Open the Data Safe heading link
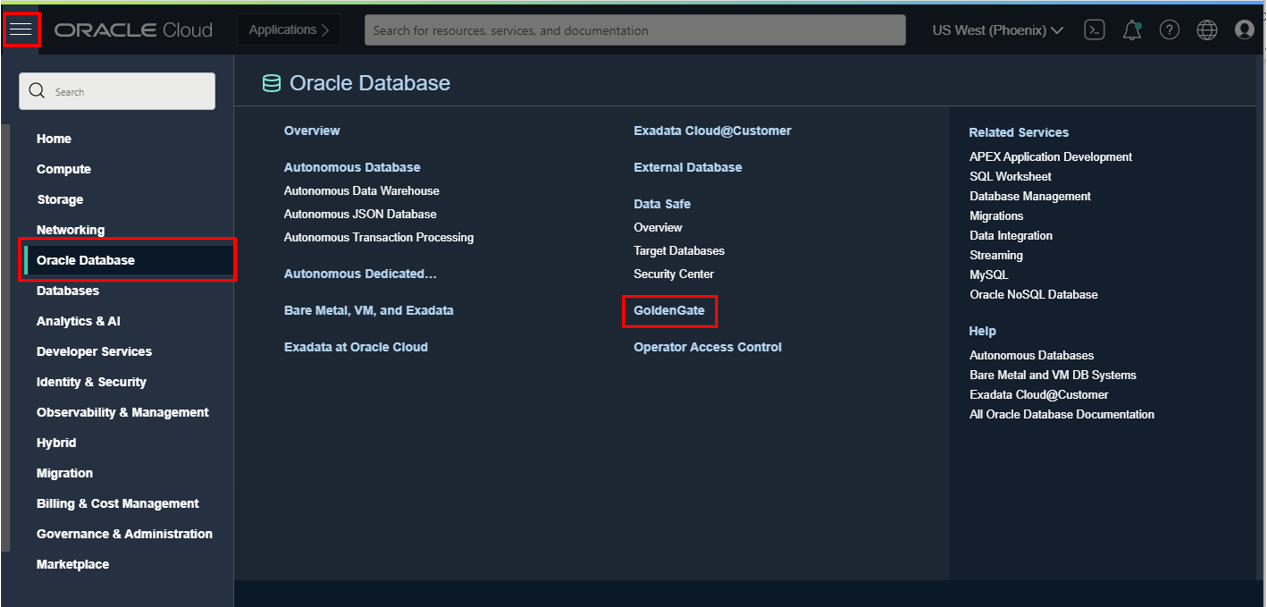This screenshot has height=607, width=1267. click(x=662, y=204)
